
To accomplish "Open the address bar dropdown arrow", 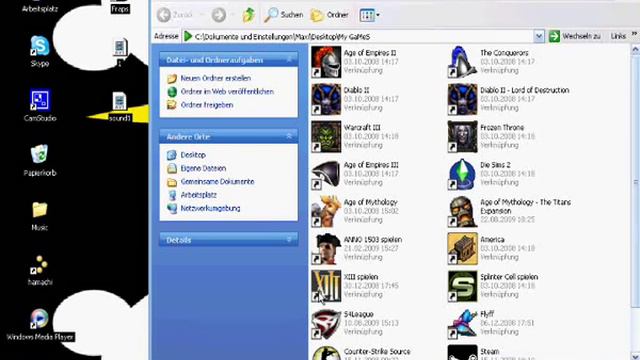I will pyautogui.click(x=539, y=36).
